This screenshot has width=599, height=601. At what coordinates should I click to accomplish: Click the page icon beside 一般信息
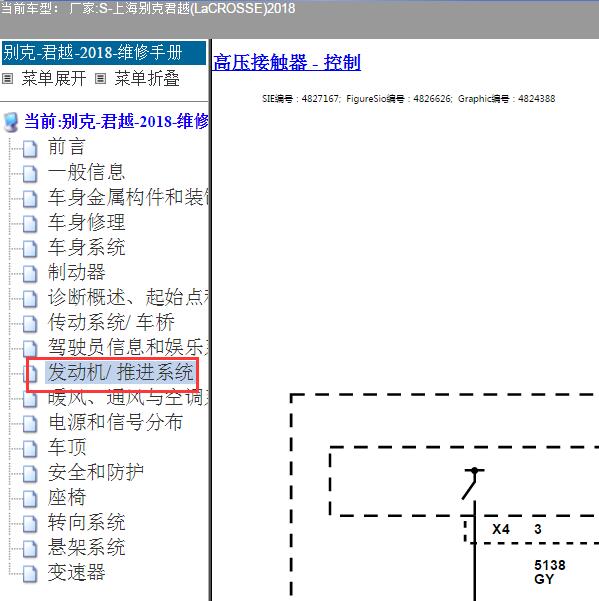pos(30,174)
